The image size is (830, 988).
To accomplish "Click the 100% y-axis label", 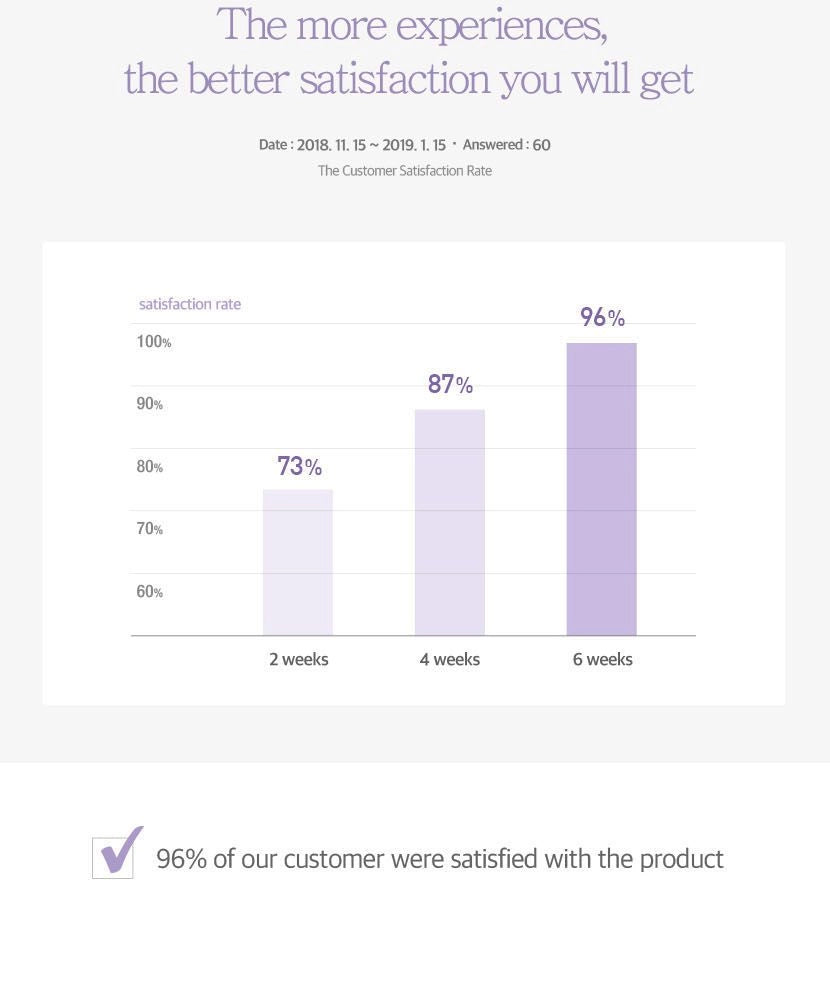I will 154,342.
